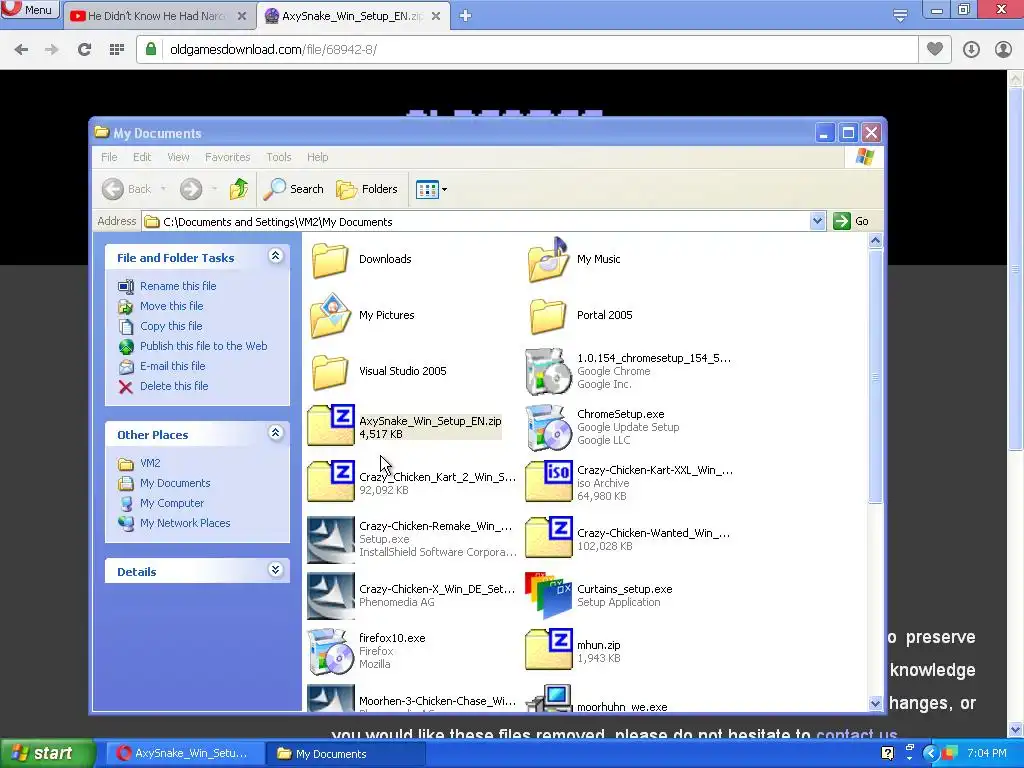Open the Edit menu
Screen dimensions: 1024x768
142,157
